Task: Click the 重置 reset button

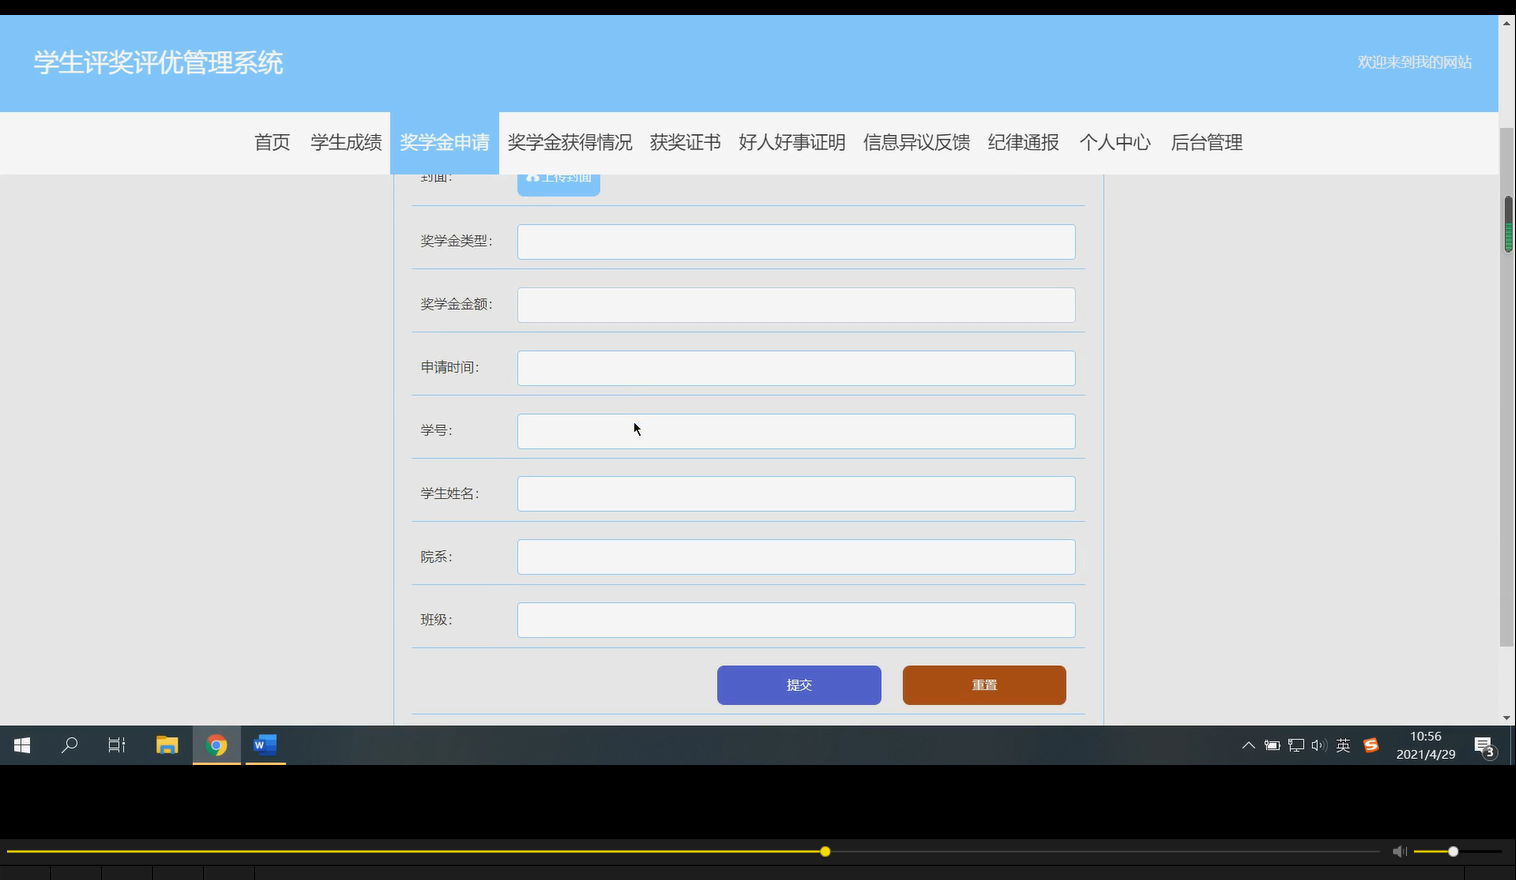Action: pyautogui.click(x=983, y=685)
